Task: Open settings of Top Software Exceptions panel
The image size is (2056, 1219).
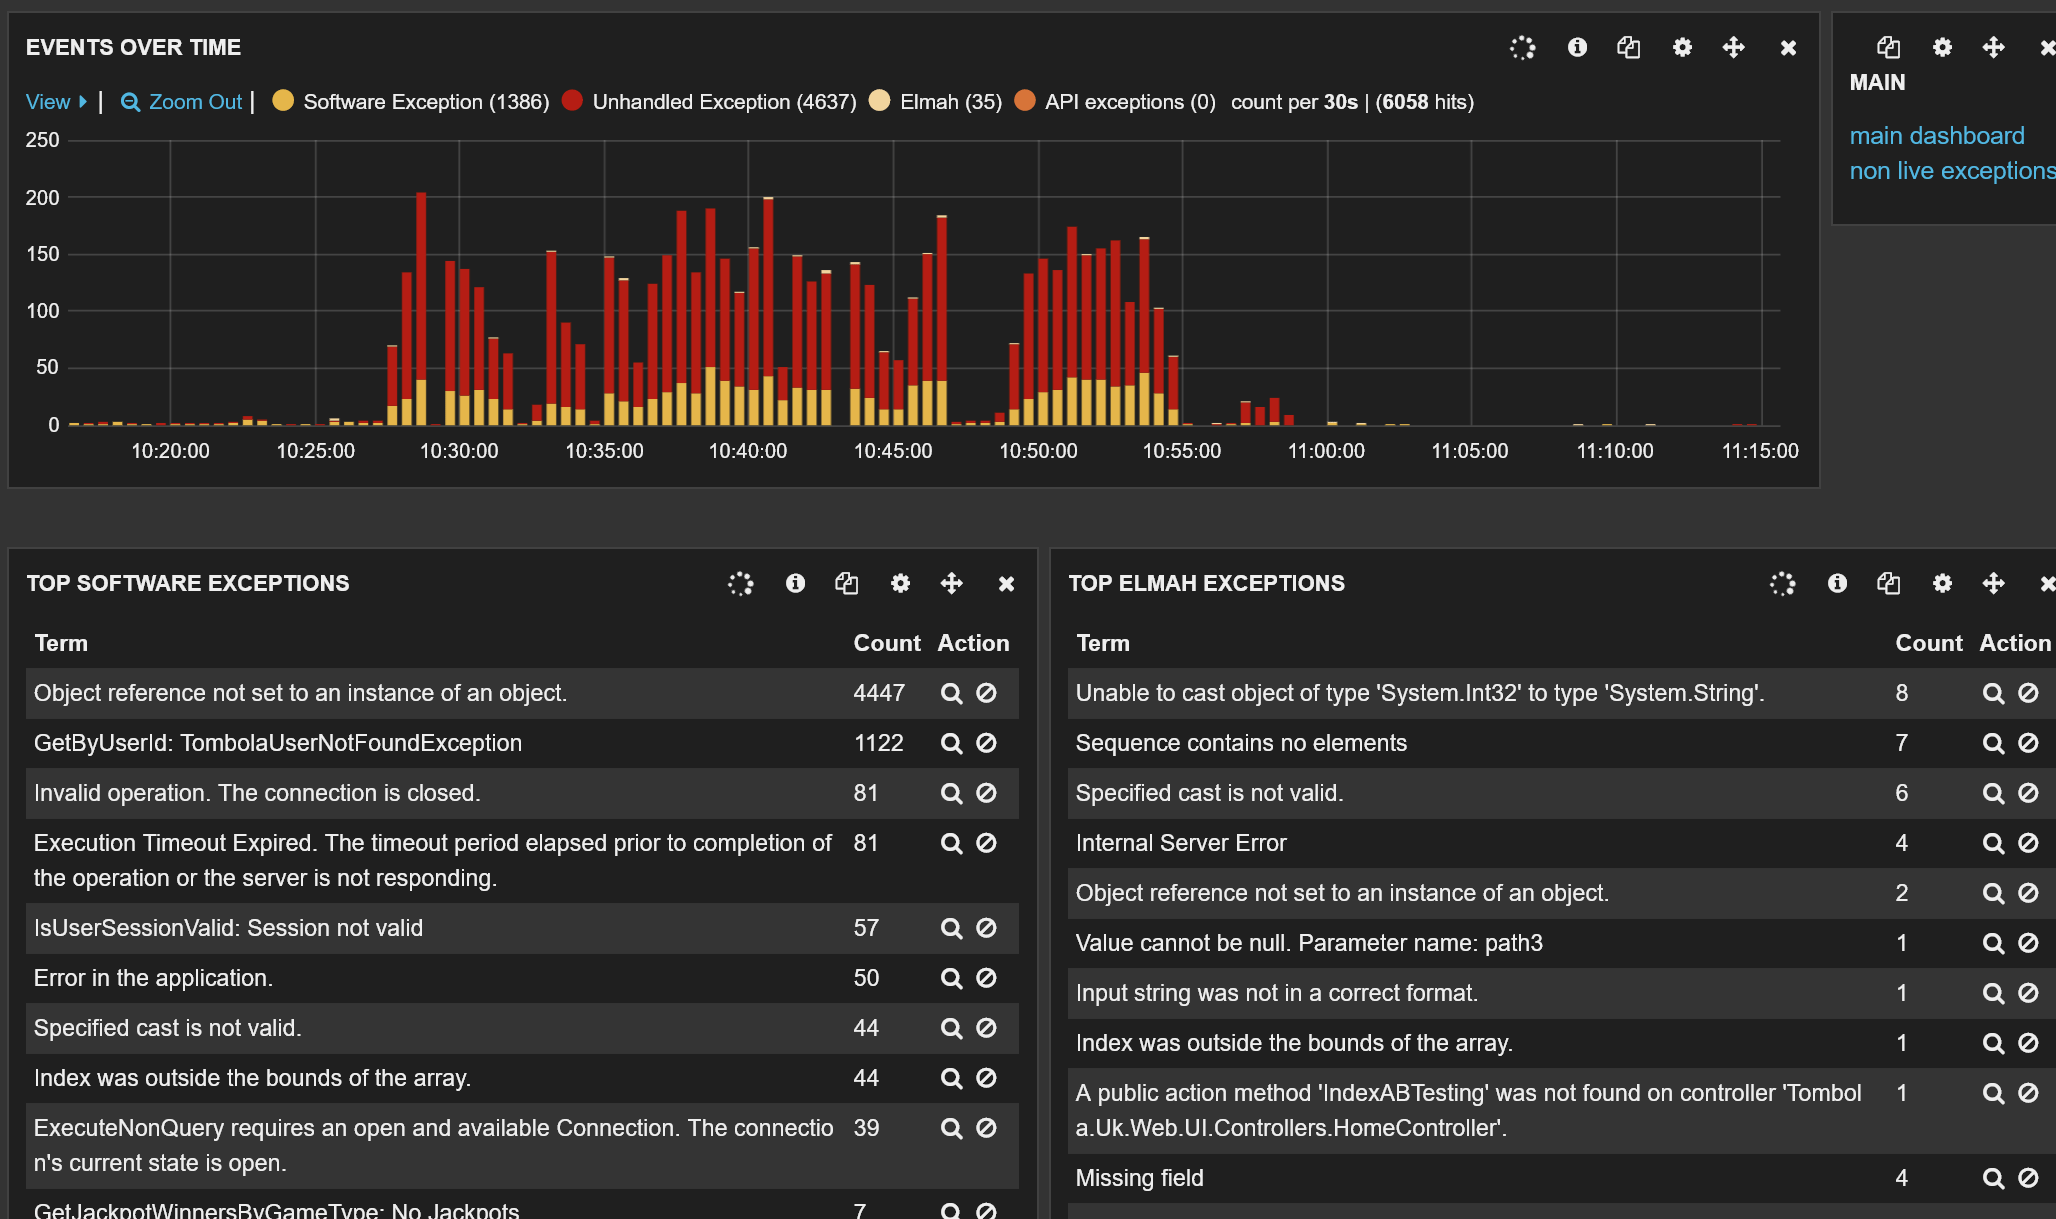Action: [x=900, y=583]
